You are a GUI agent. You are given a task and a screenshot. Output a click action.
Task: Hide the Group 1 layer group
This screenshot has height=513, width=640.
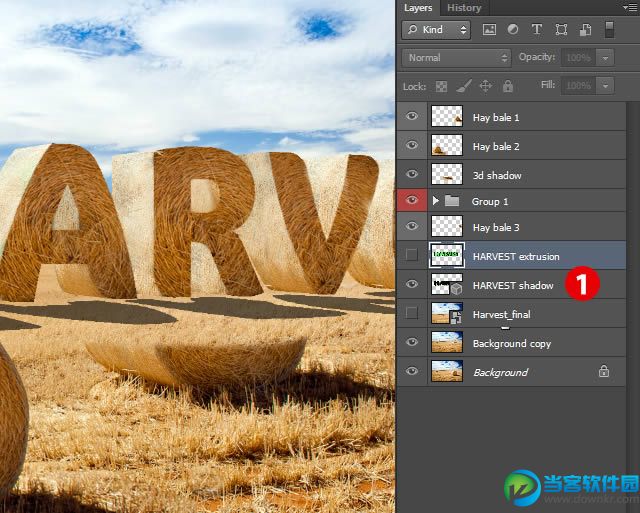pos(412,200)
